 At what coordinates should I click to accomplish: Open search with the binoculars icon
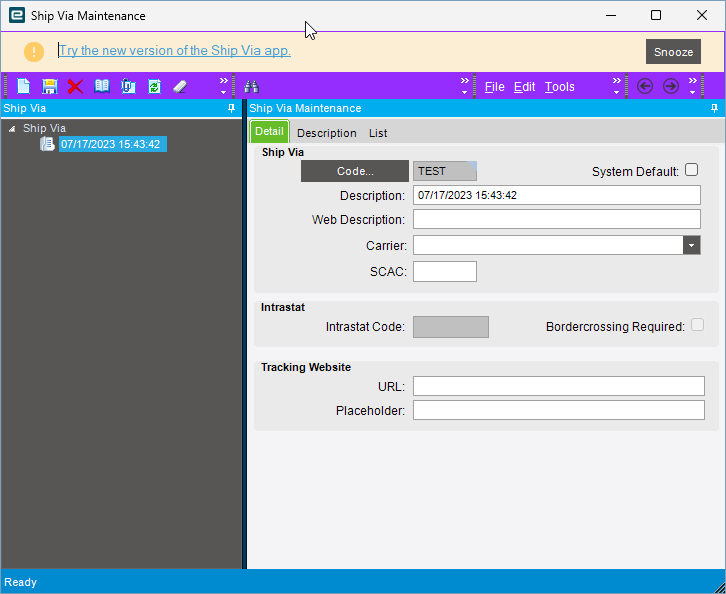pyautogui.click(x=251, y=86)
